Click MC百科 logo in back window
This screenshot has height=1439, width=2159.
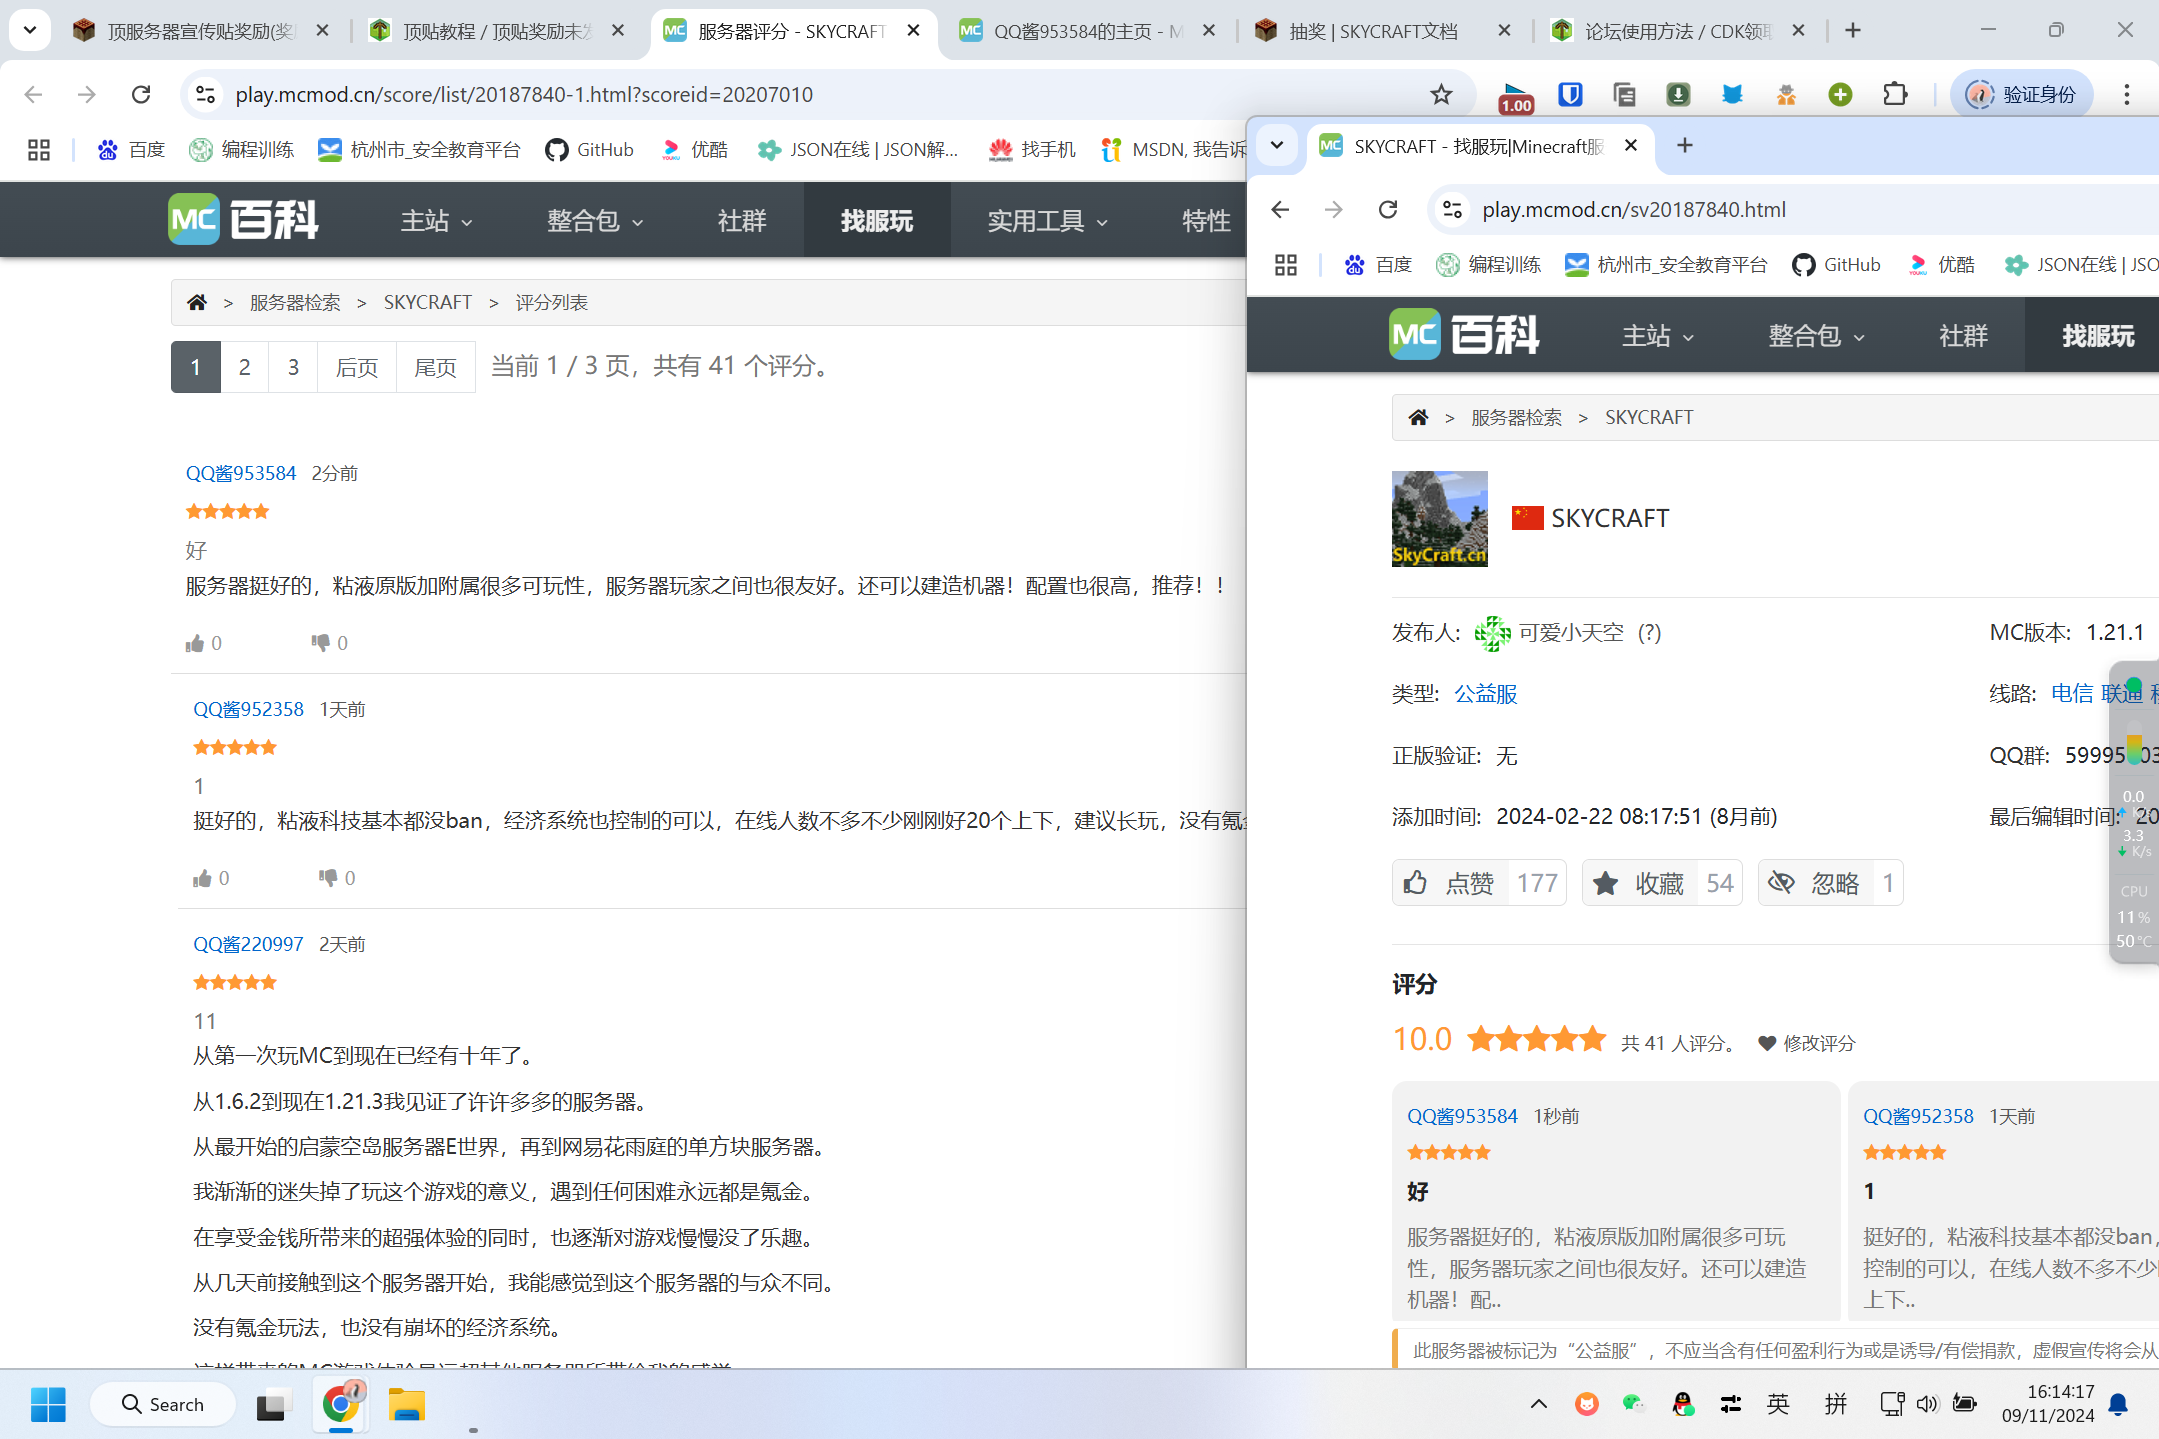(x=243, y=219)
